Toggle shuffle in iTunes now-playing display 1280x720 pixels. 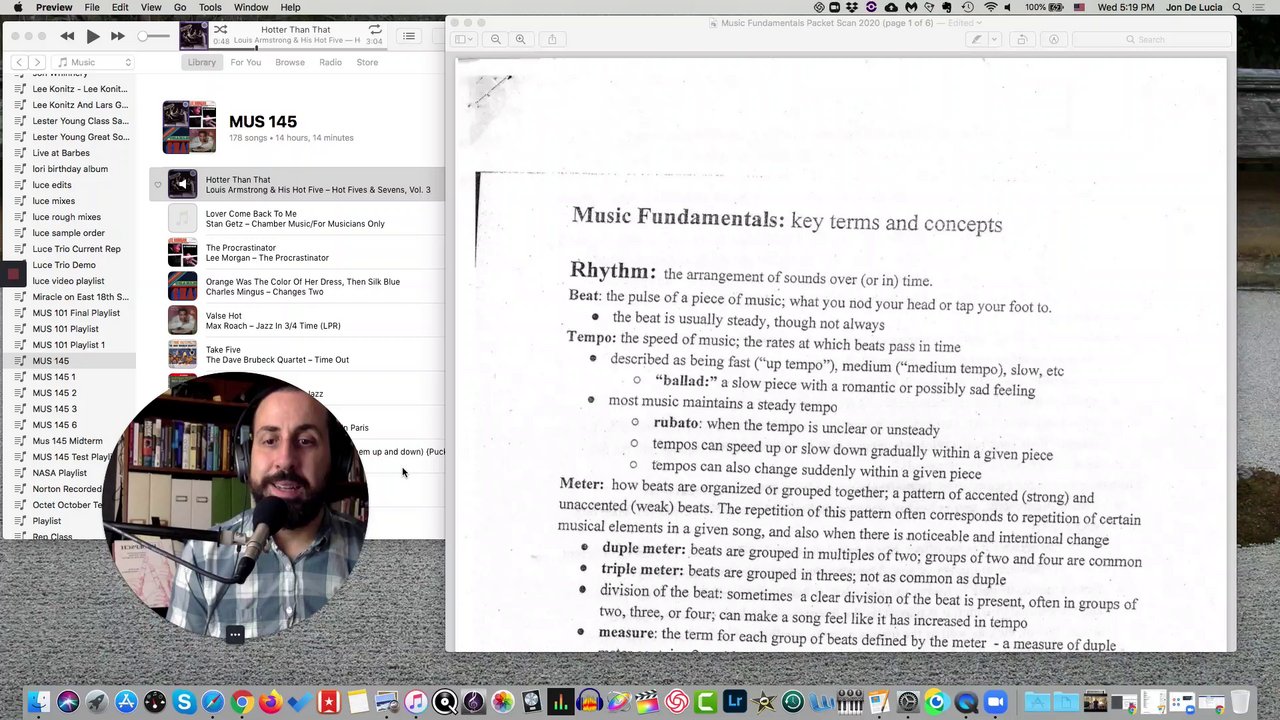[x=221, y=29]
